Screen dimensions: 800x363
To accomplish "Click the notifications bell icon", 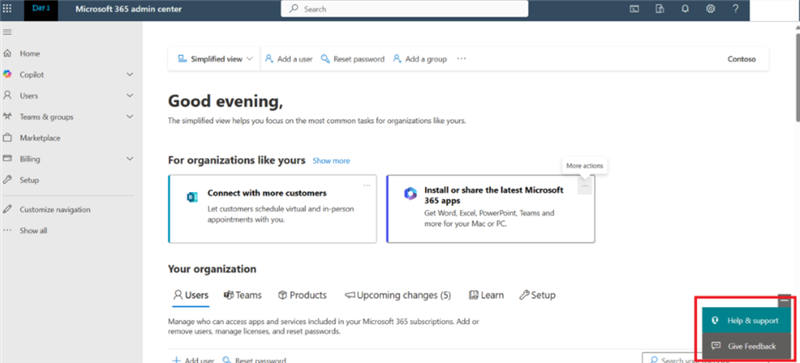I will click(x=685, y=9).
